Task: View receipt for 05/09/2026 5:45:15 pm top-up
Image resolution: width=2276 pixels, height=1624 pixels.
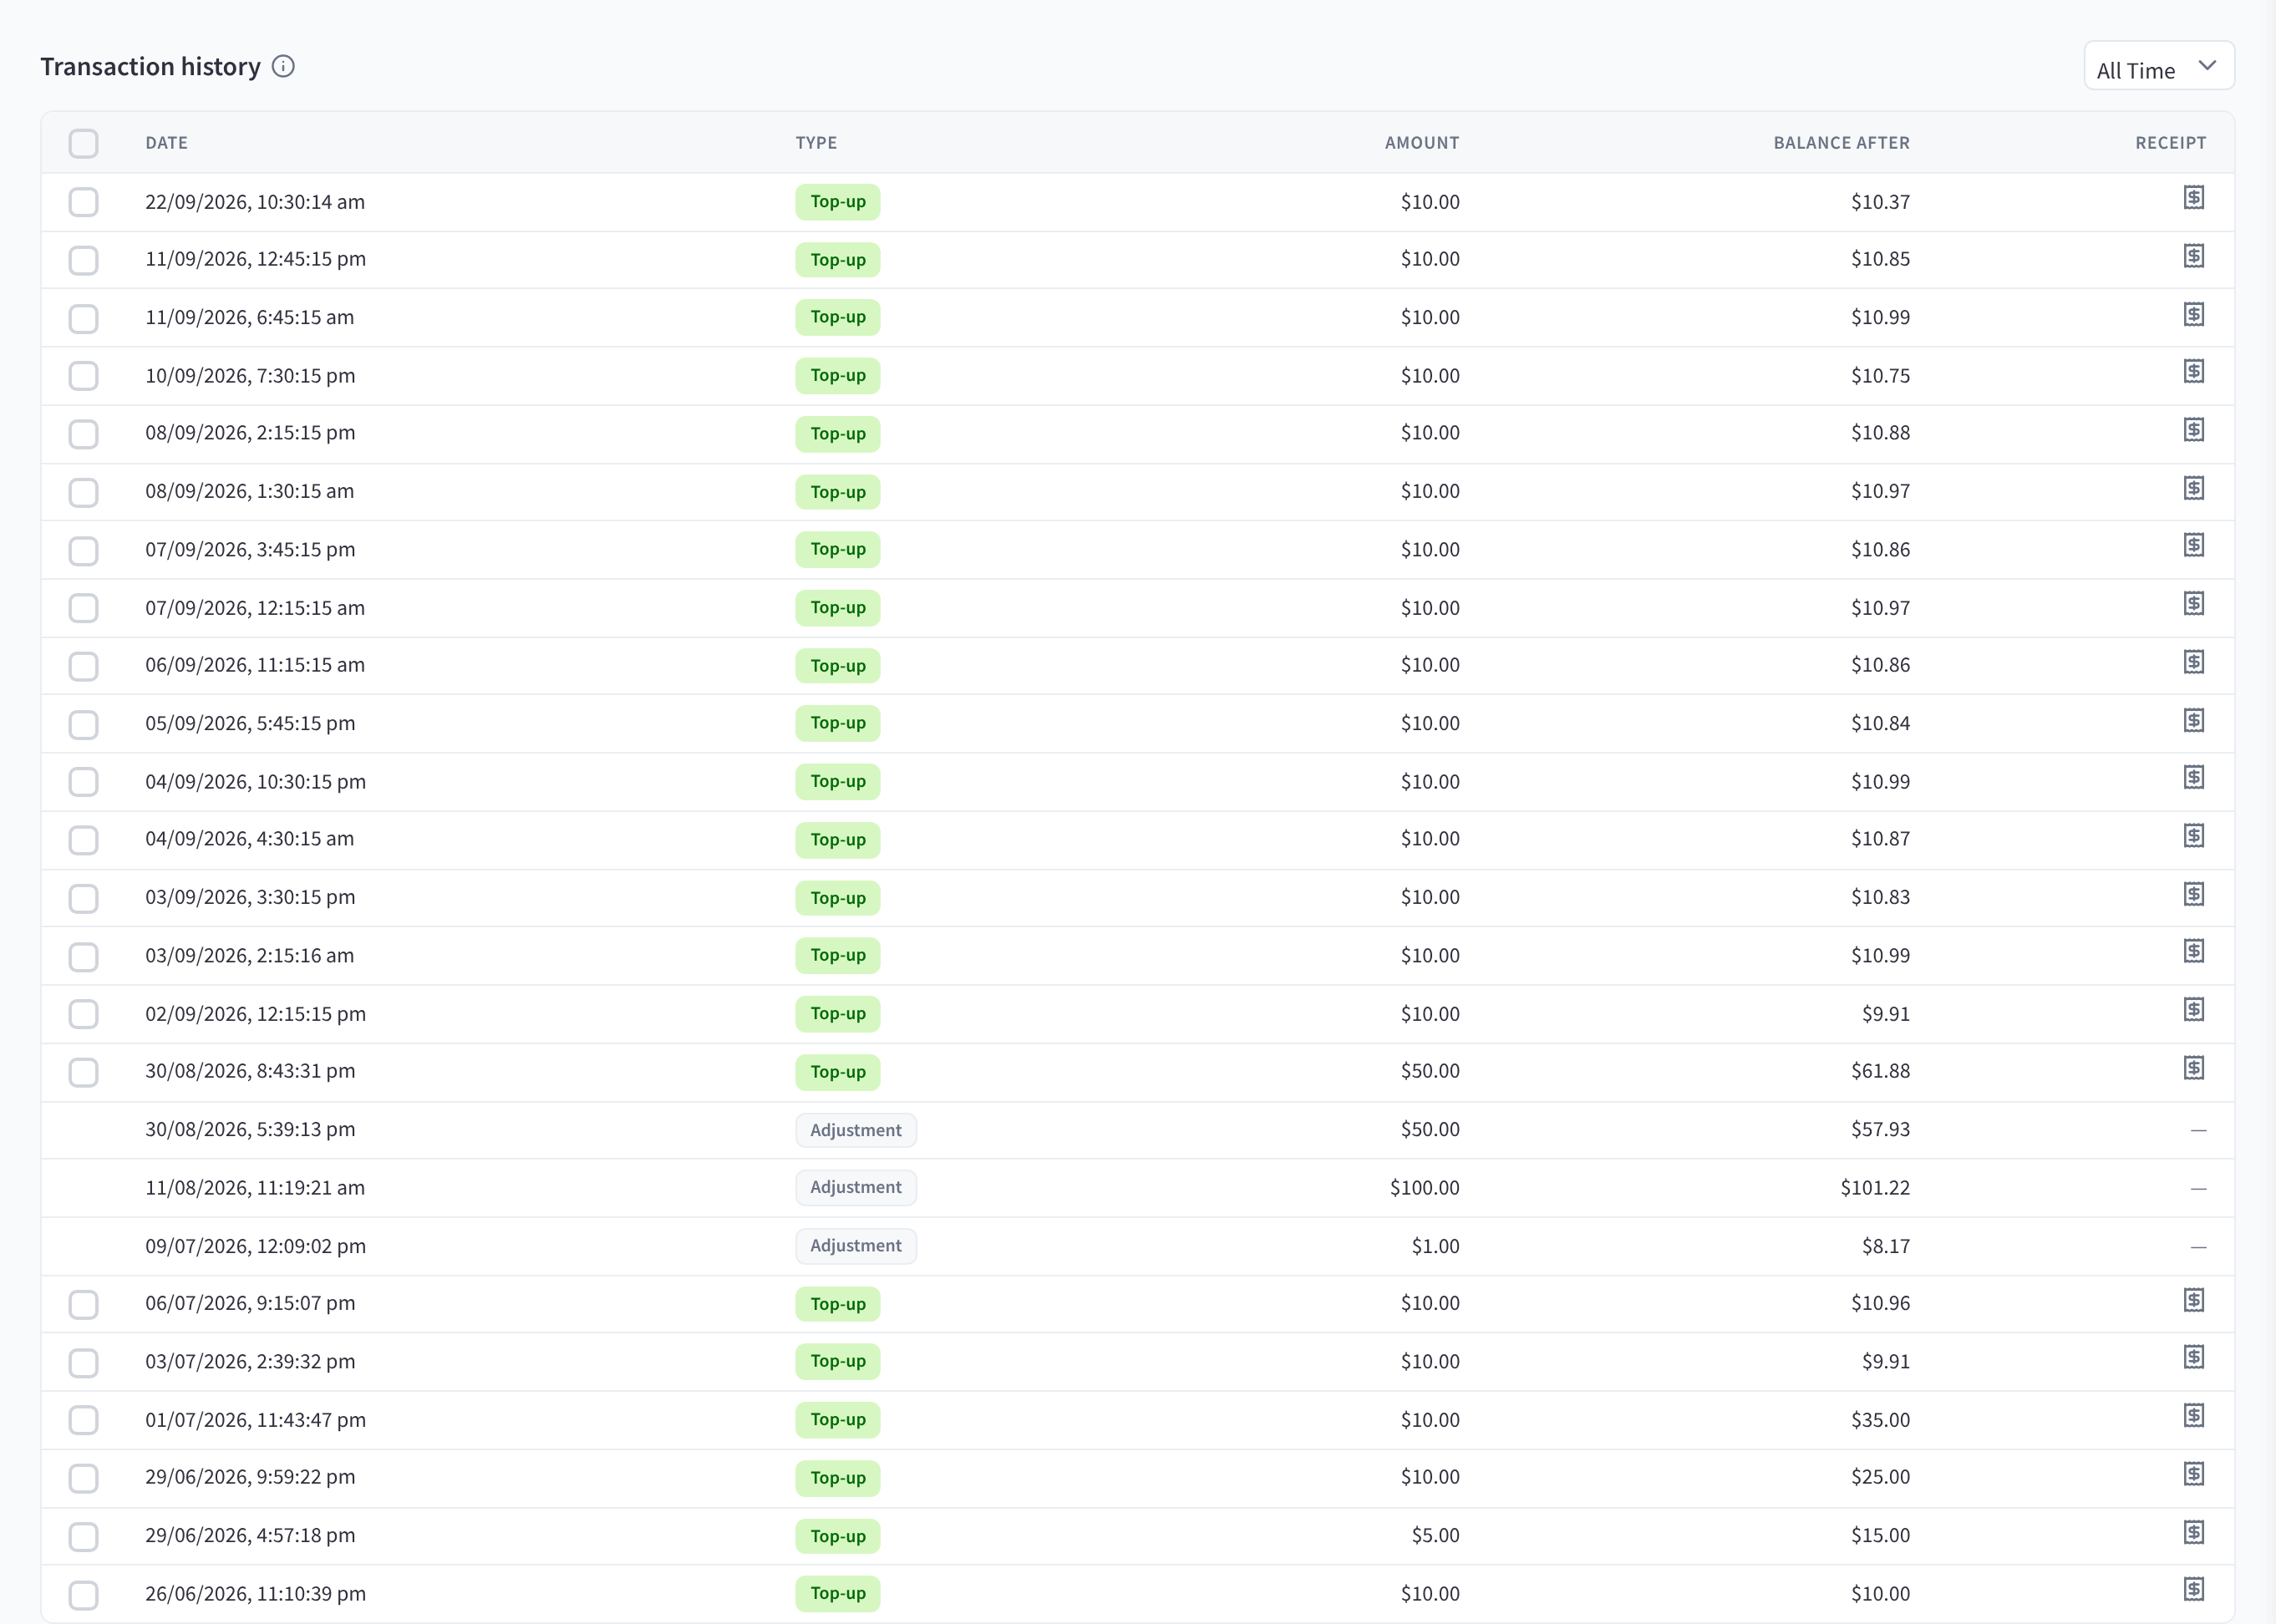Action: pos(2193,721)
